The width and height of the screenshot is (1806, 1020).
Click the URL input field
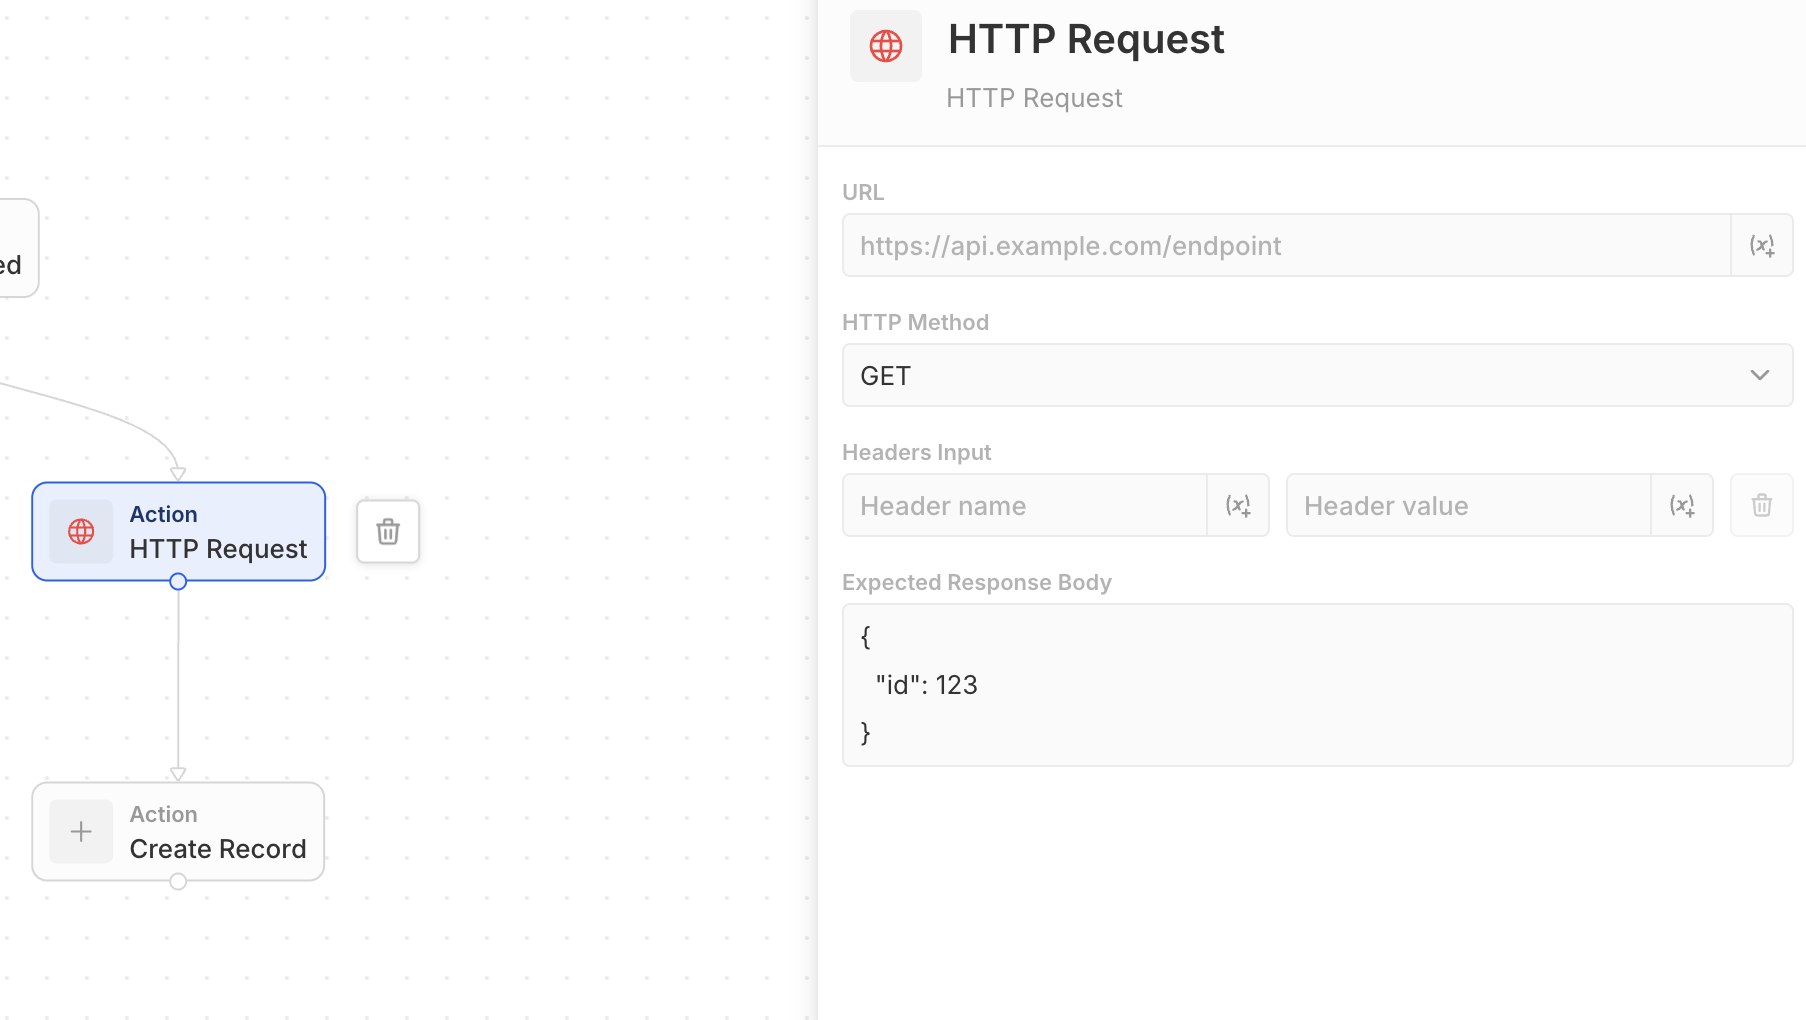click(1286, 245)
